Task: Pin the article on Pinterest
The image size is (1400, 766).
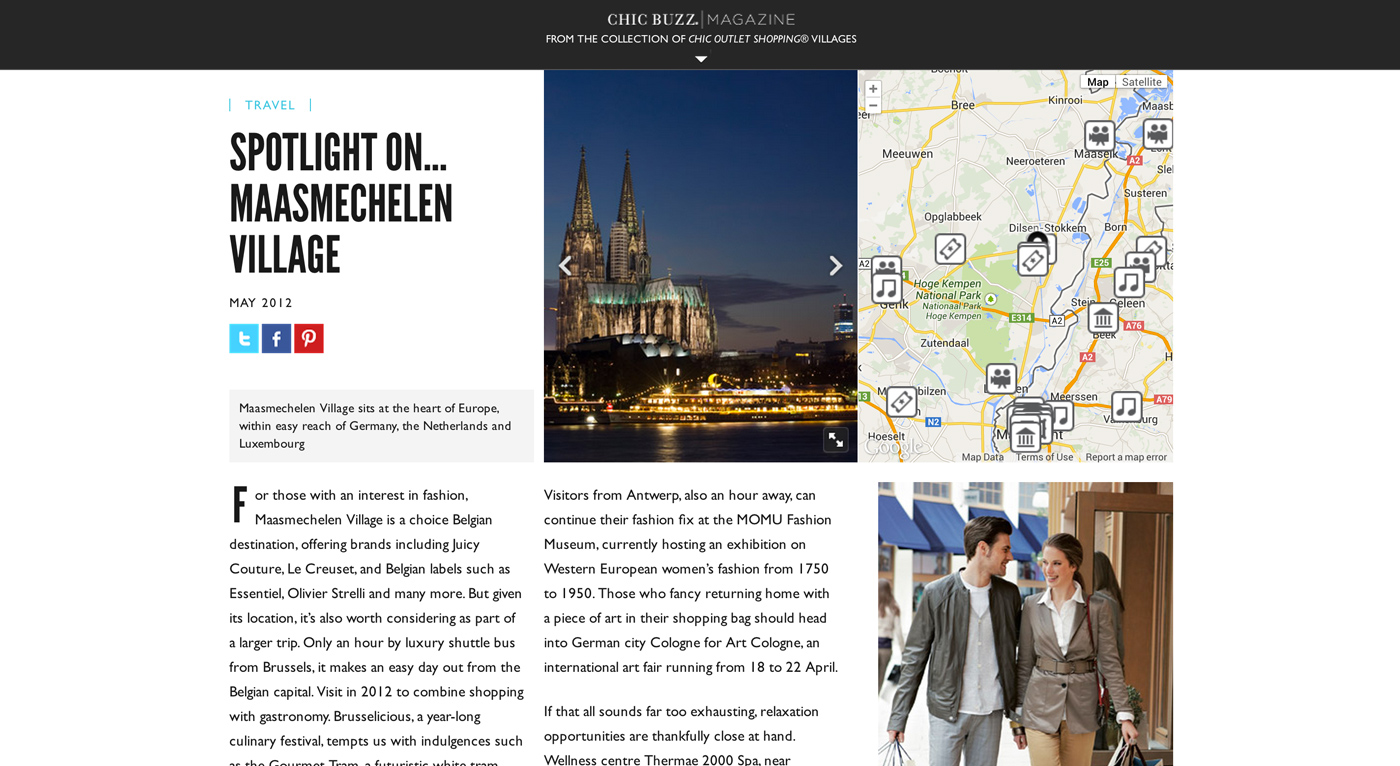Action: tap(309, 338)
